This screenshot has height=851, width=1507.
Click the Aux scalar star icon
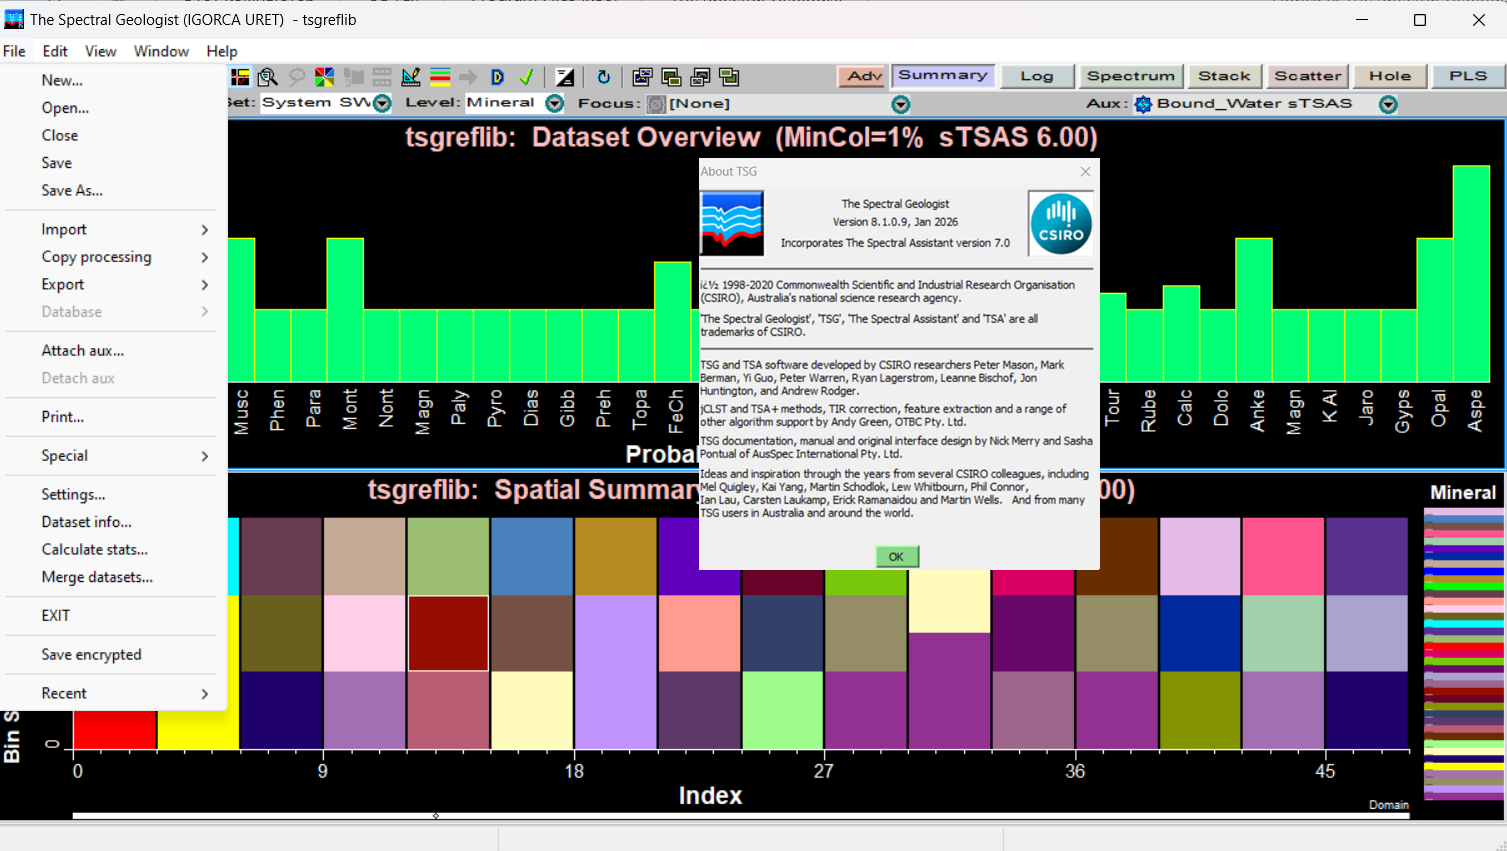(1143, 104)
